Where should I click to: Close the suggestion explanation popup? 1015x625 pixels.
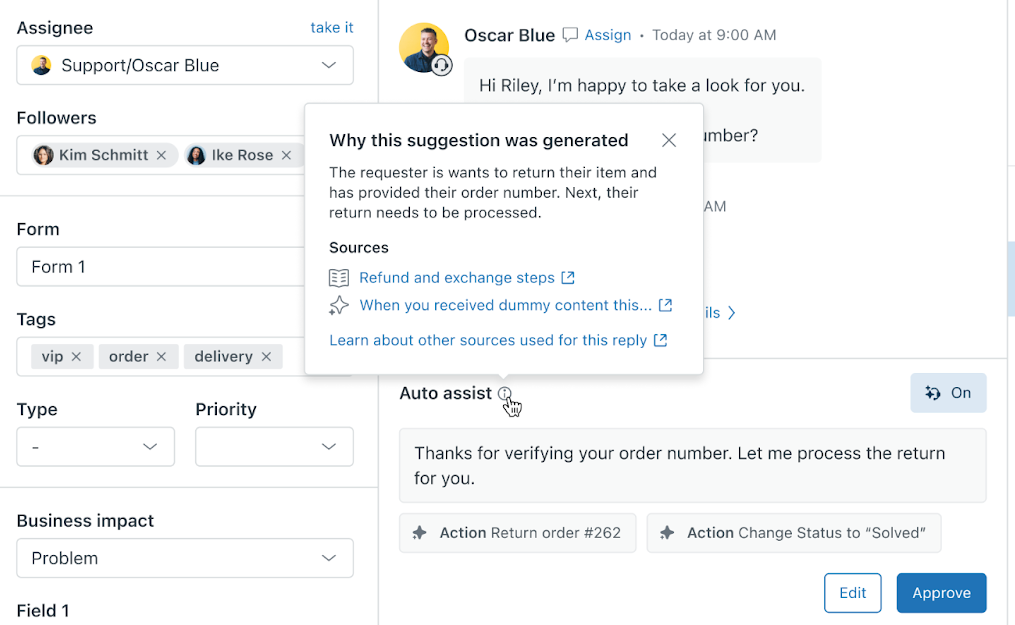(x=669, y=141)
